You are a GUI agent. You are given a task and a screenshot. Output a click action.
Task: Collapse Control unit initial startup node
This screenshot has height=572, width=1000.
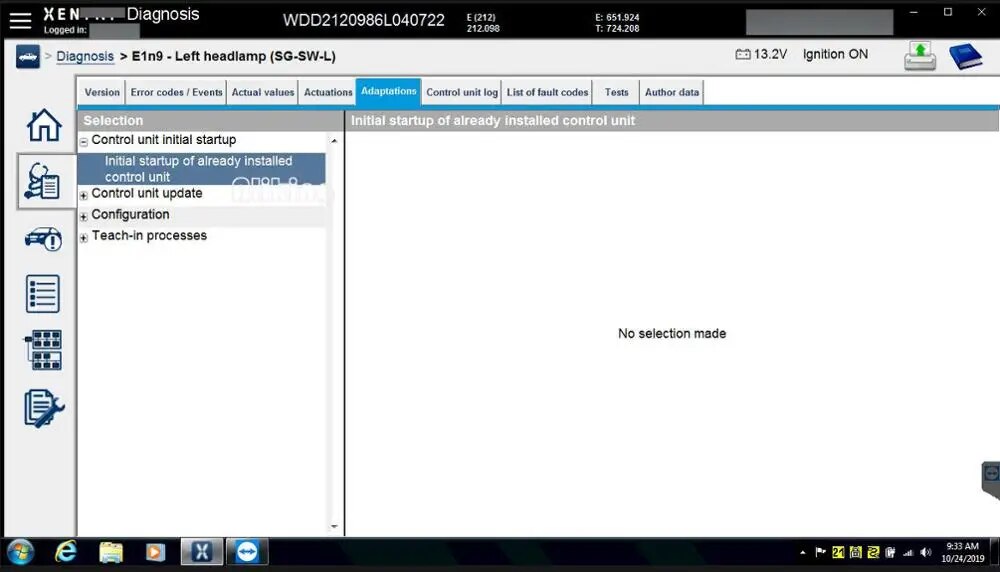[84, 142]
